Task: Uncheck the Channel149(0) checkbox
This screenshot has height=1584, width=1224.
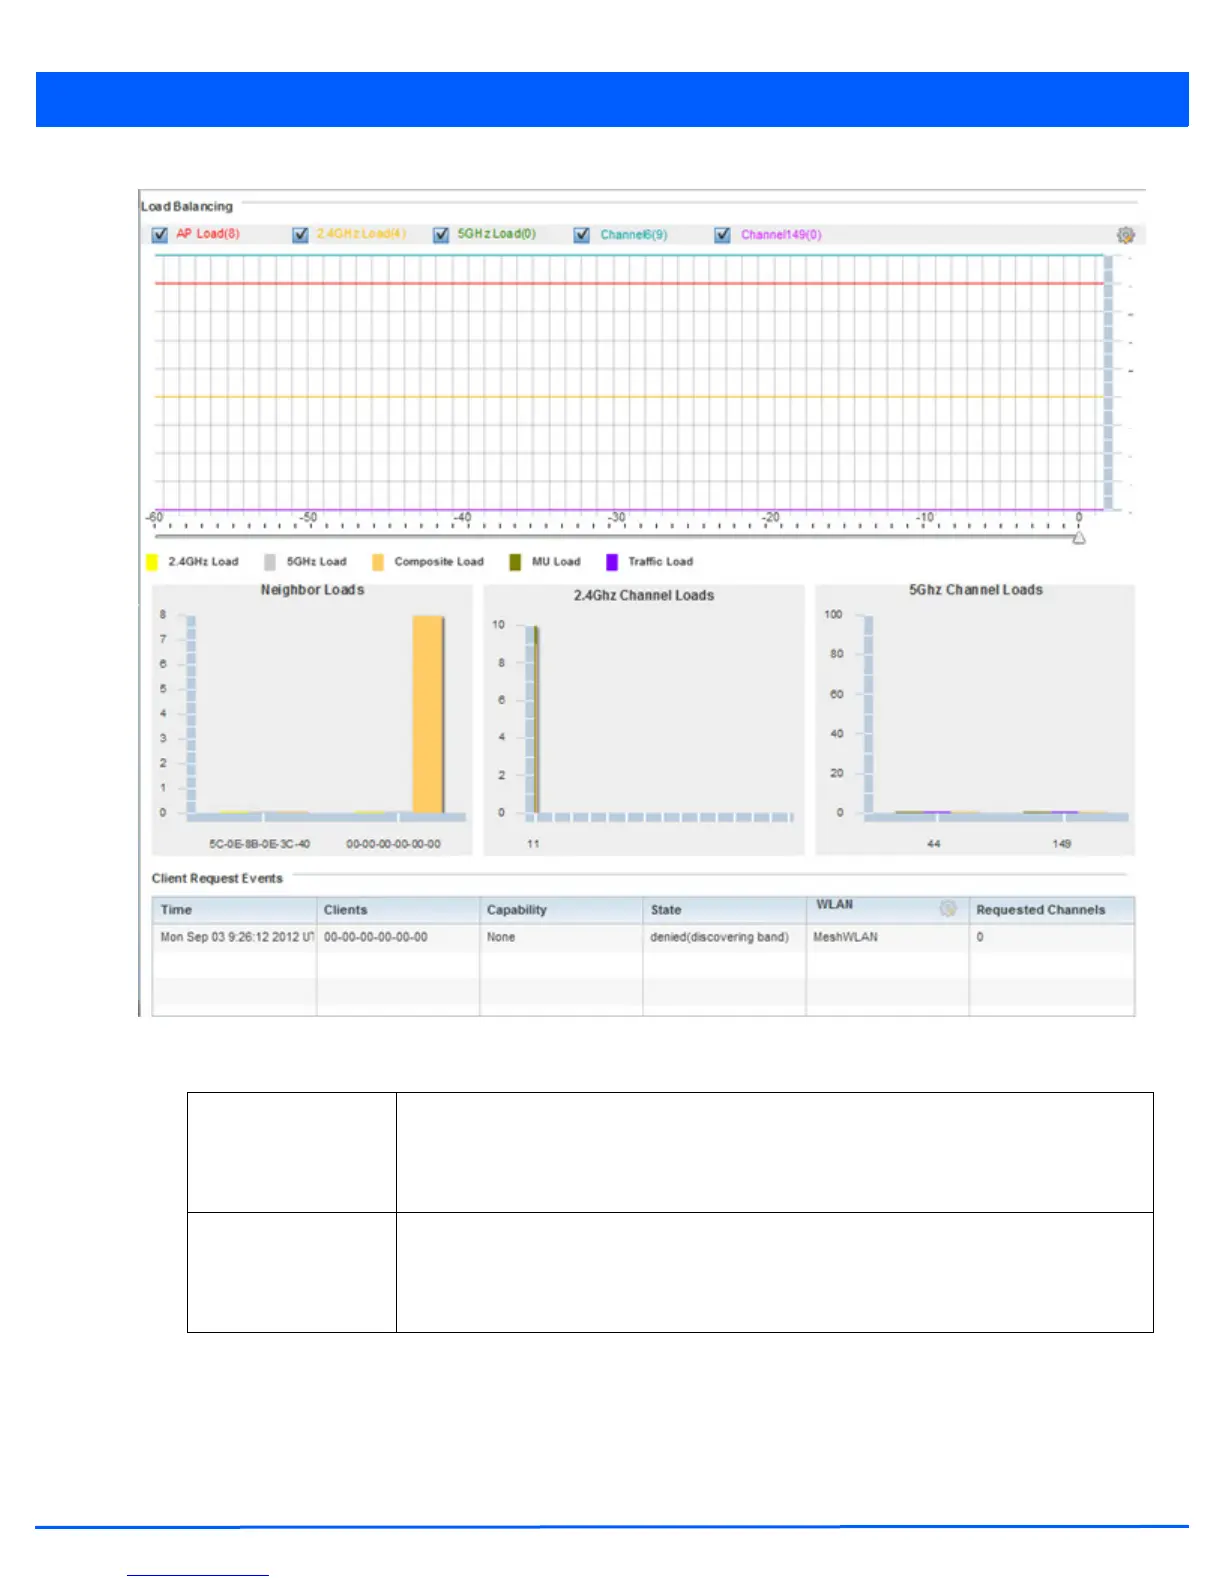Action: [723, 235]
